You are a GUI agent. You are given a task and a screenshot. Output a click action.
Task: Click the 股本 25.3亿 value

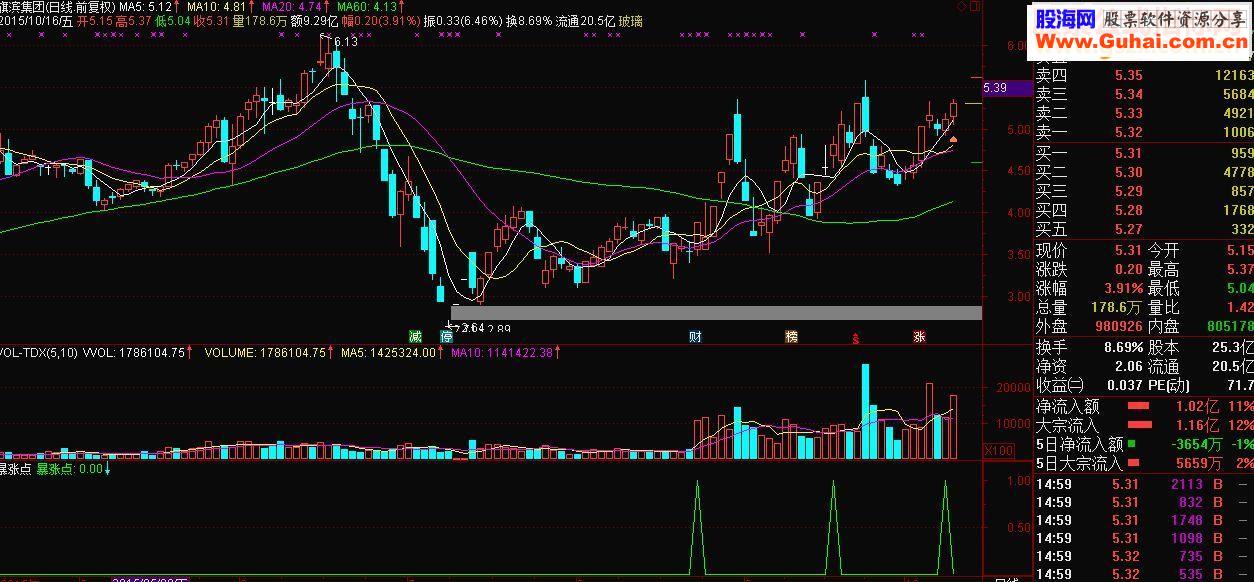[x=1234, y=347]
